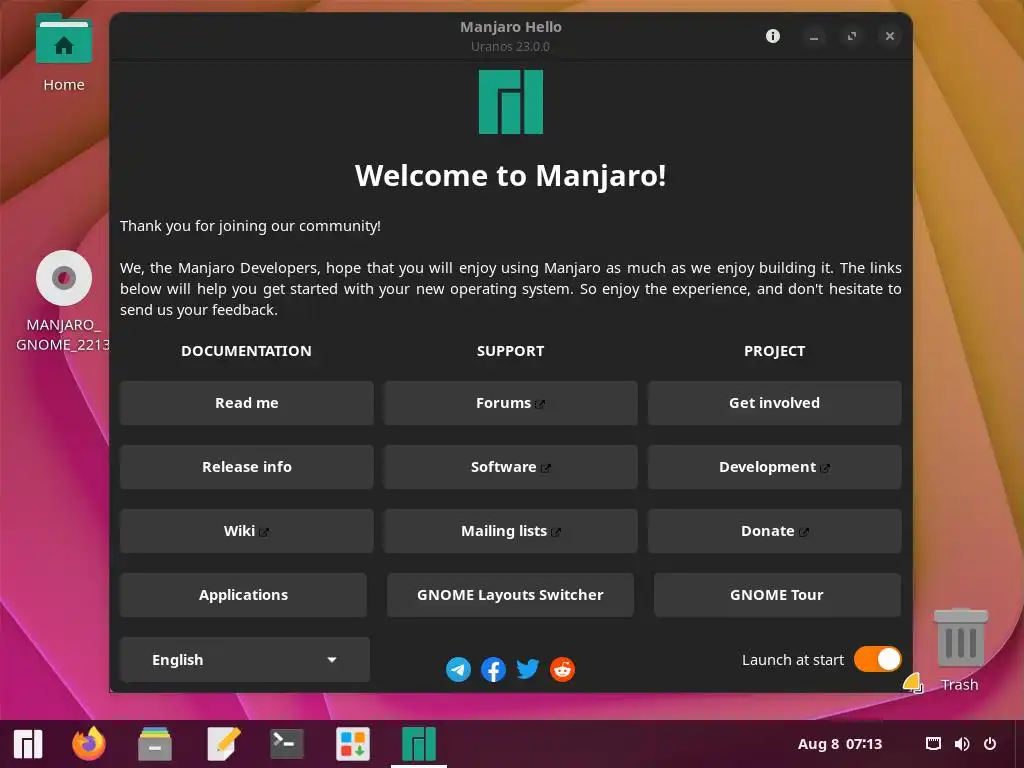The image size is (1024, 768).
Task: Open the clock showing Aug 8 07:13
Action: [840, 744]
